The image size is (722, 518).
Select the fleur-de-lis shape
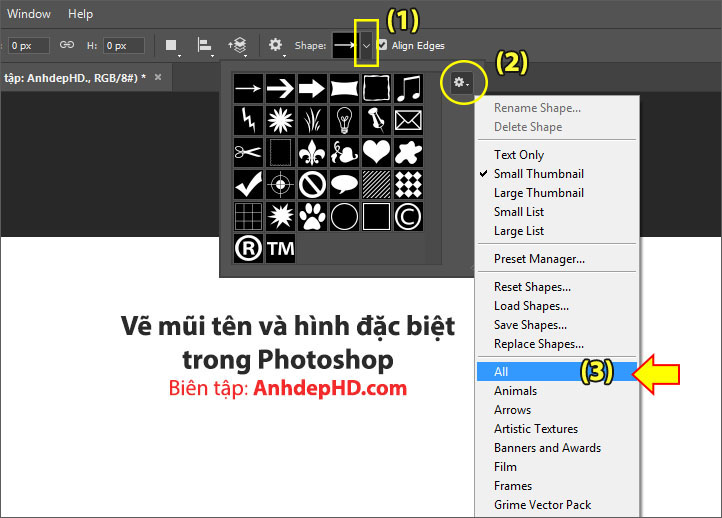[312, 152]
